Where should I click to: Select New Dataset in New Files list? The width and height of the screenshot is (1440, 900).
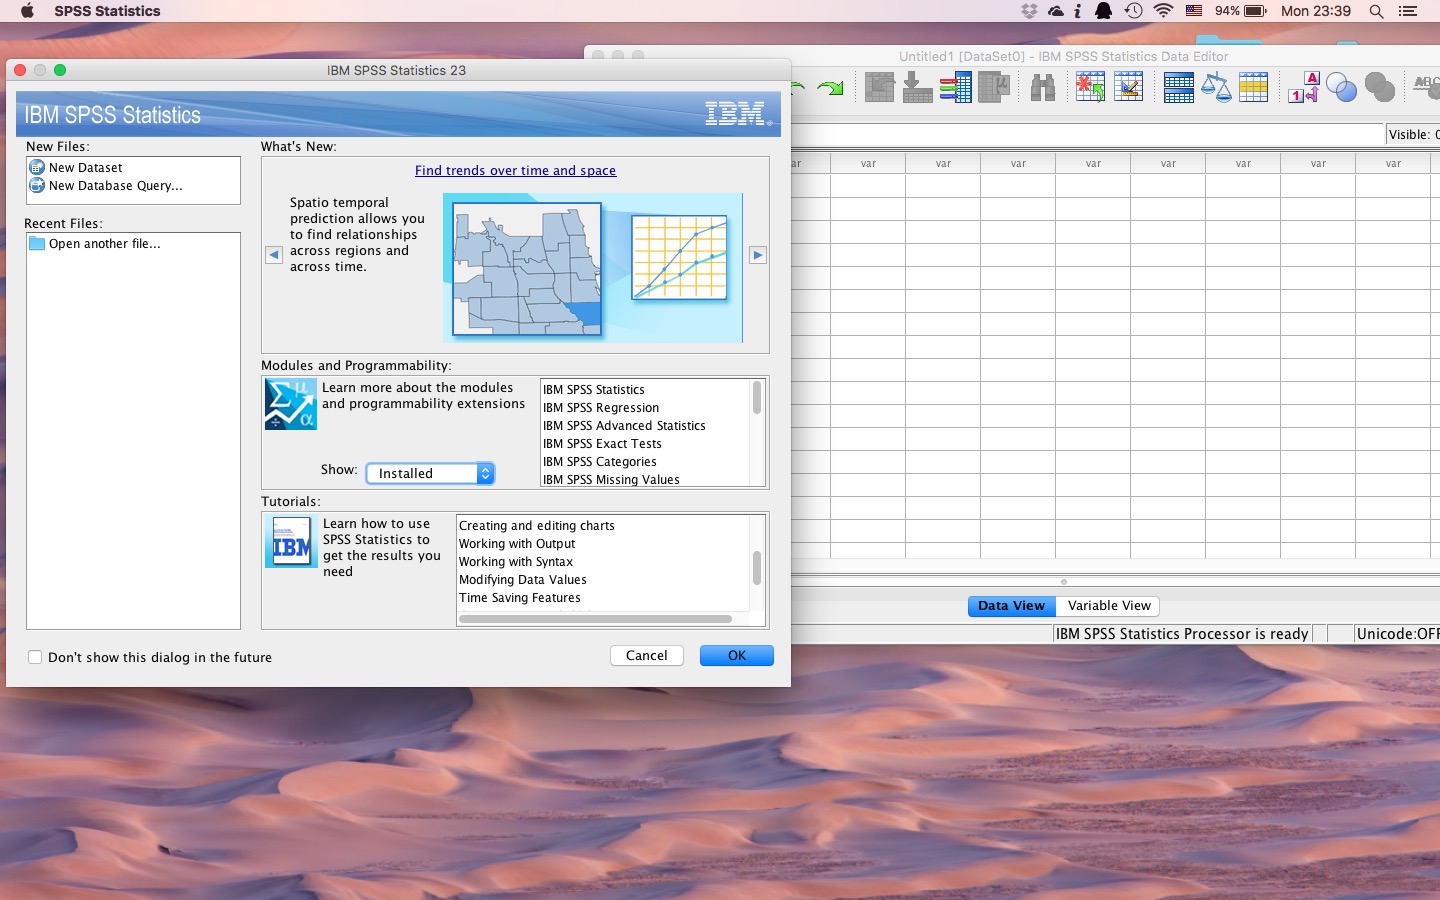click(x=86, y=168)
